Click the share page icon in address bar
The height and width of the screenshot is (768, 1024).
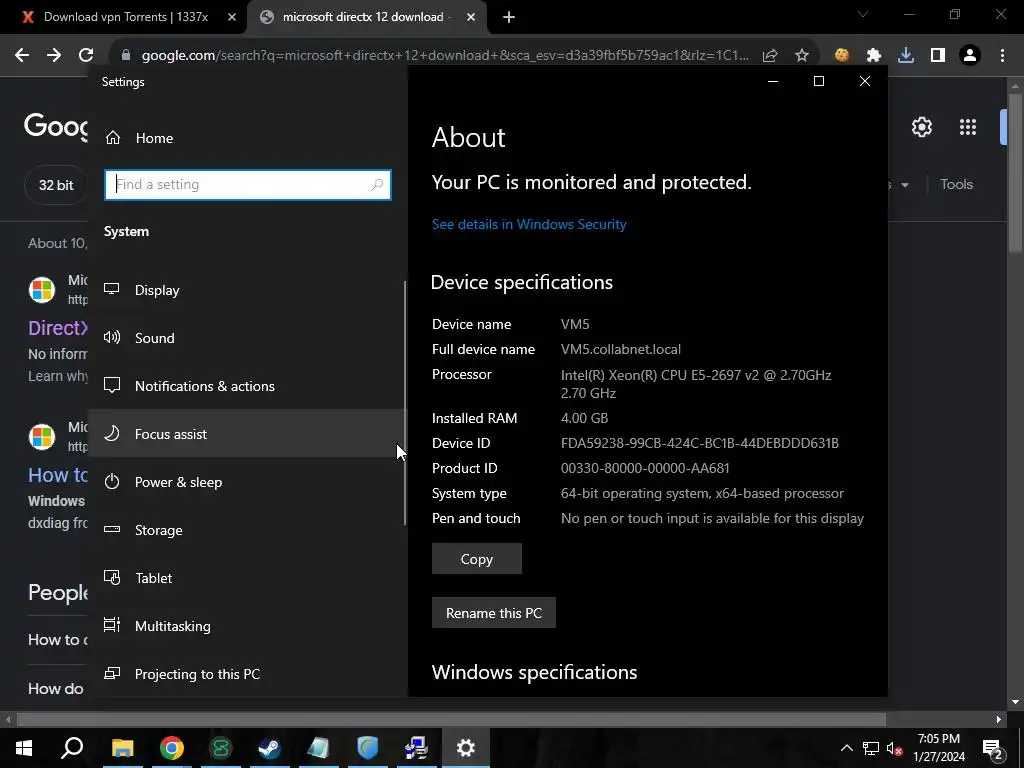click(770, 56)
